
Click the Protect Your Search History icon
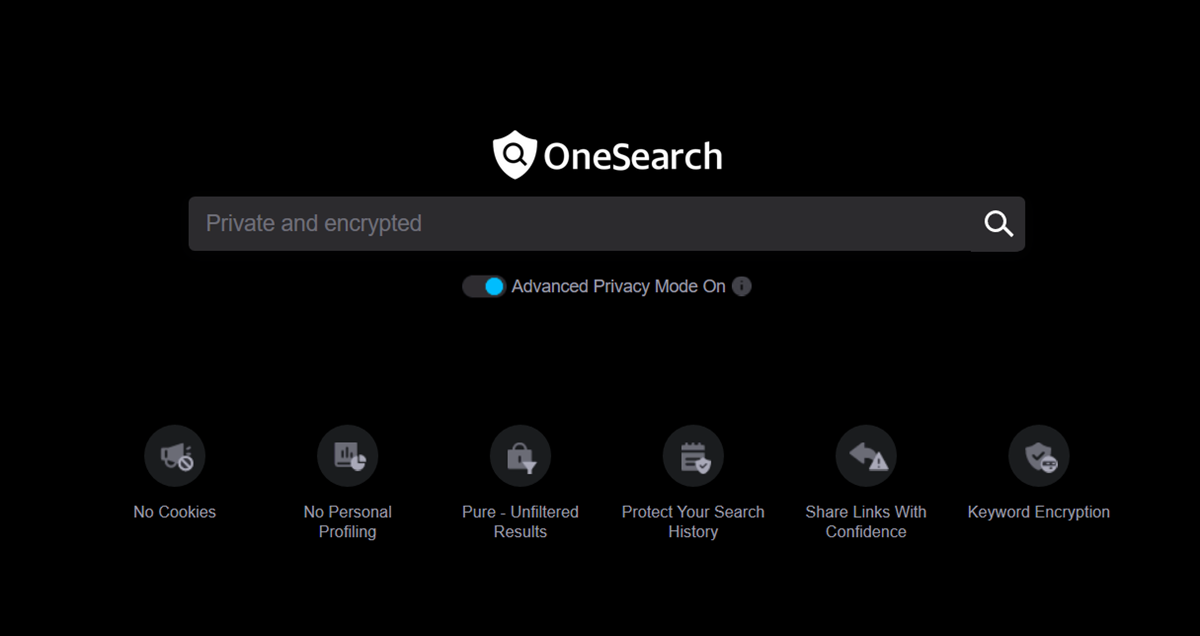coord(693,456)
